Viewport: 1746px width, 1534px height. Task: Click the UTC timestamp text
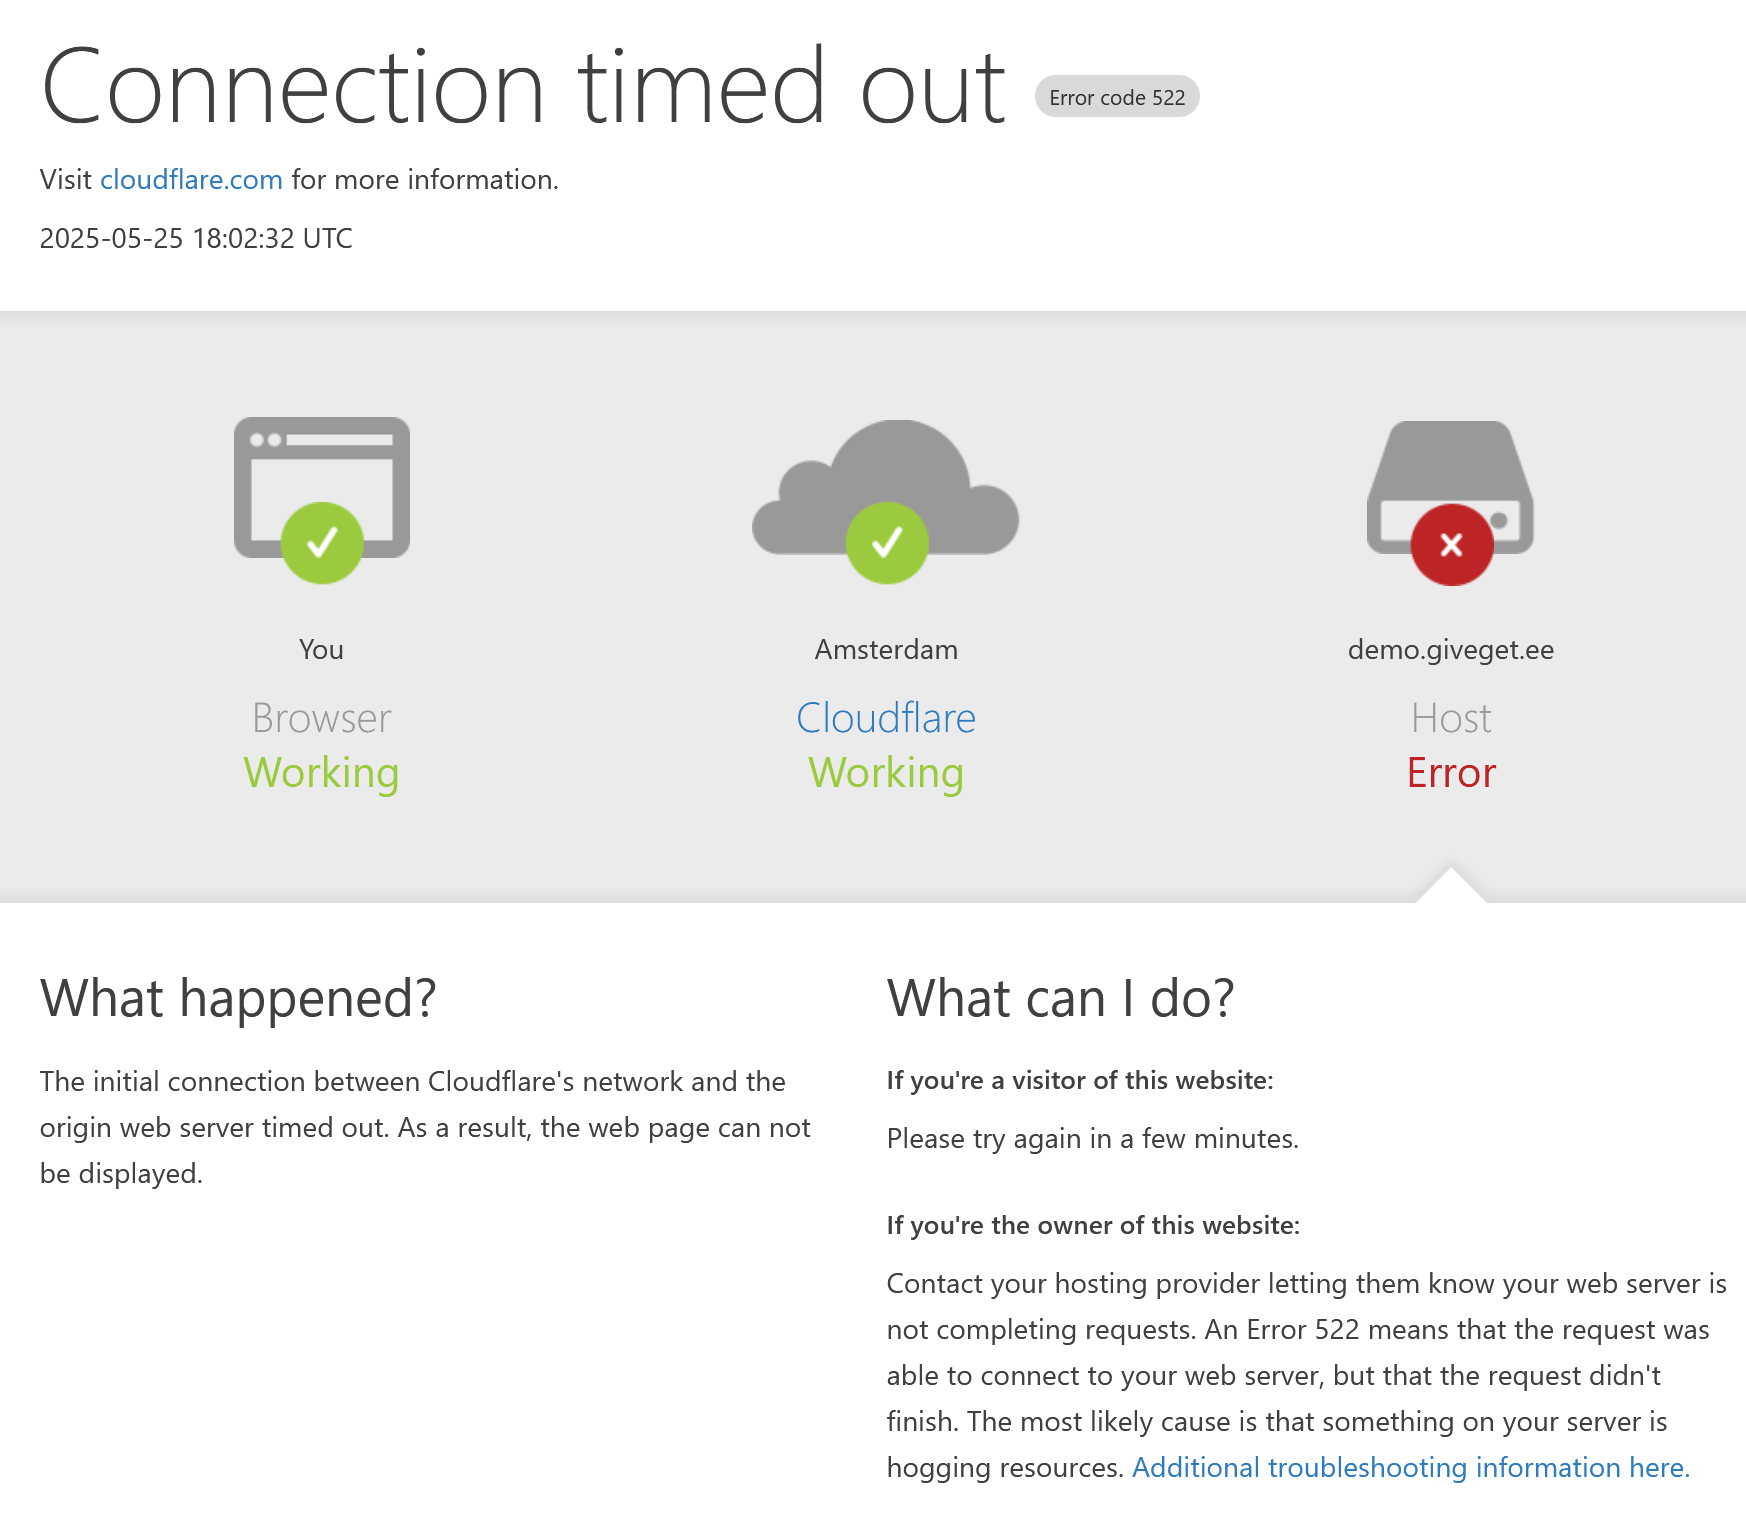(x=196, y=238)
